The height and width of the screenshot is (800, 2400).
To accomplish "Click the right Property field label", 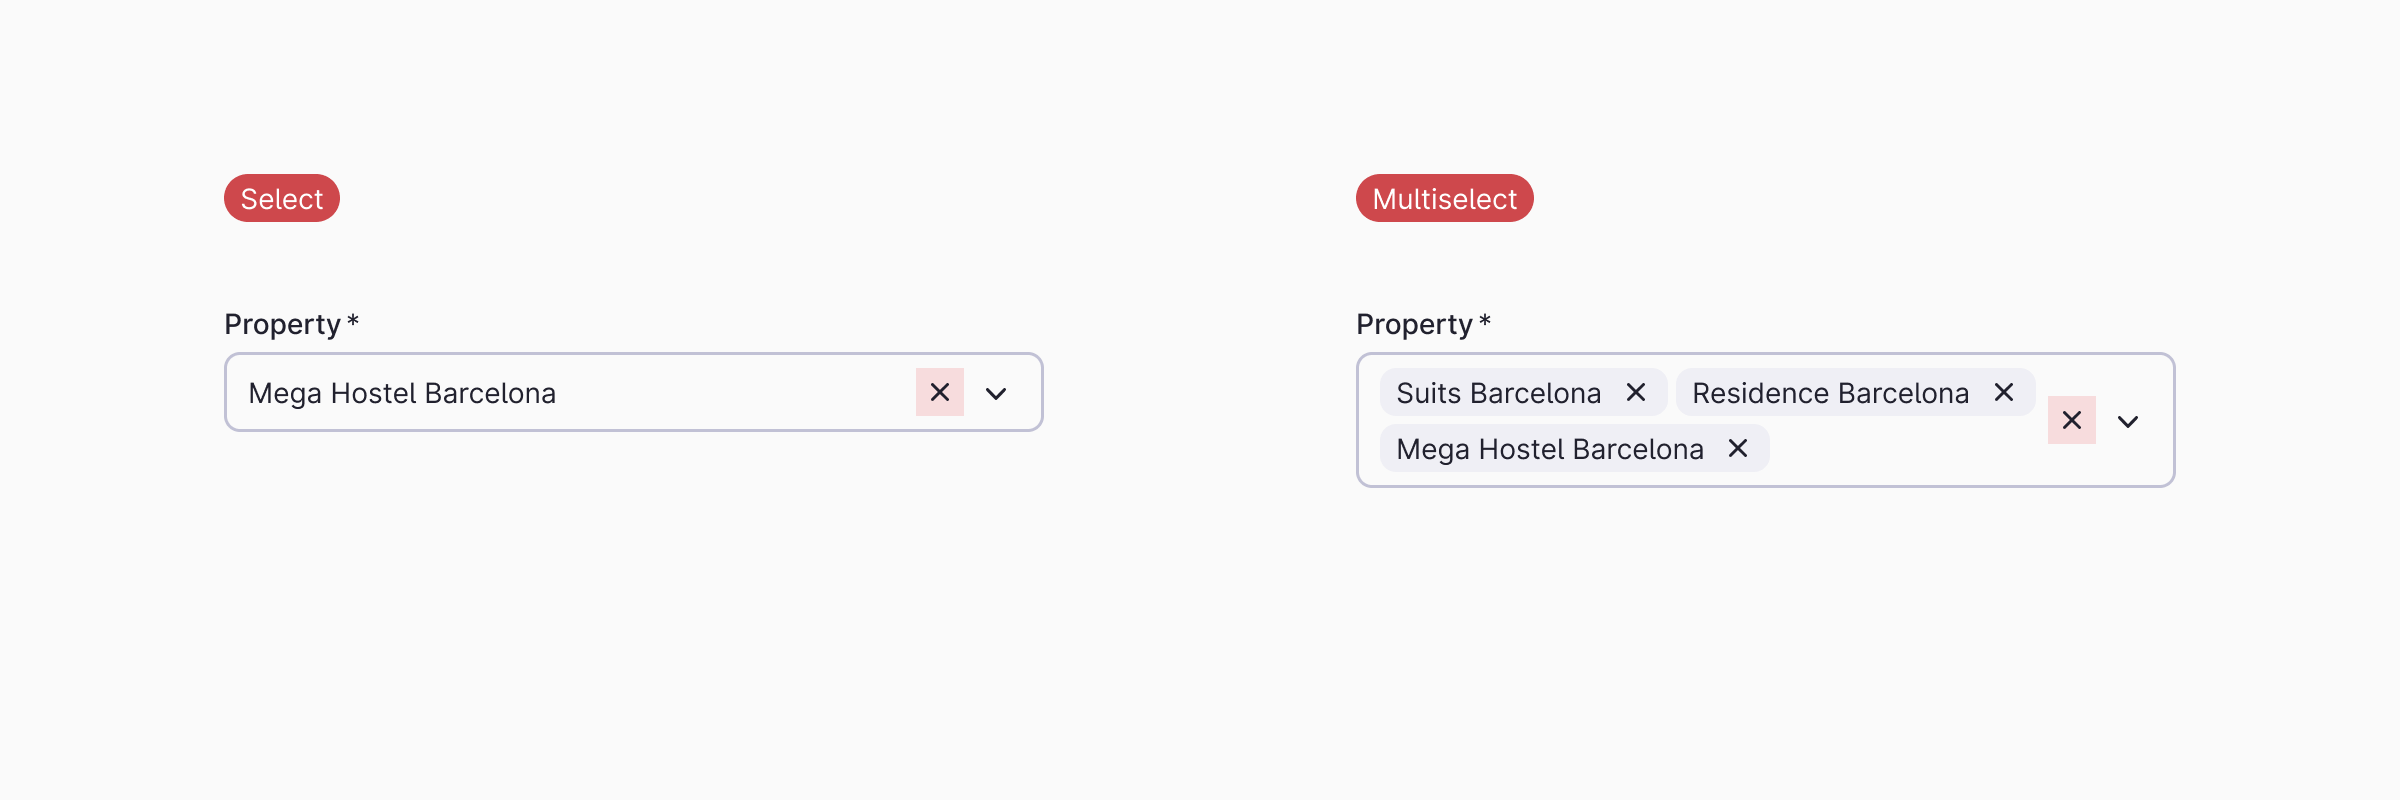I will (x=1424, y=323).
